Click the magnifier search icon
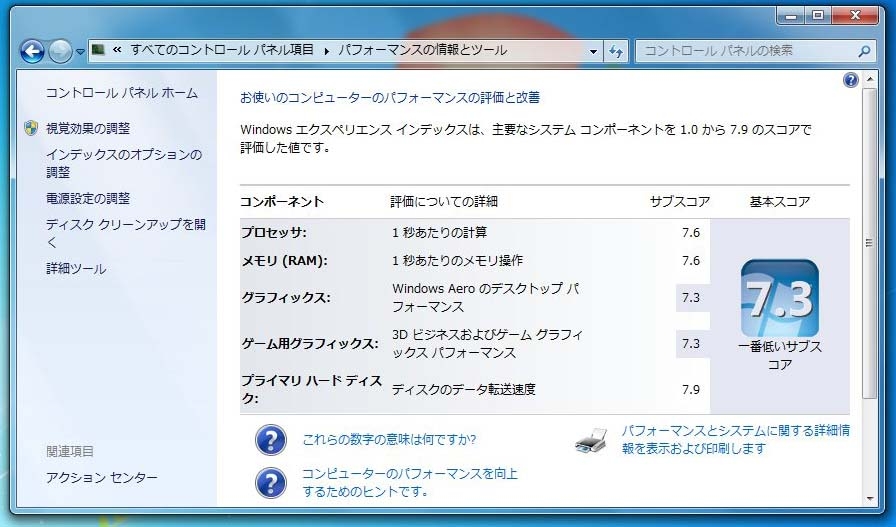Viewport: 896px width, 527px height. [x=864, y=51]
